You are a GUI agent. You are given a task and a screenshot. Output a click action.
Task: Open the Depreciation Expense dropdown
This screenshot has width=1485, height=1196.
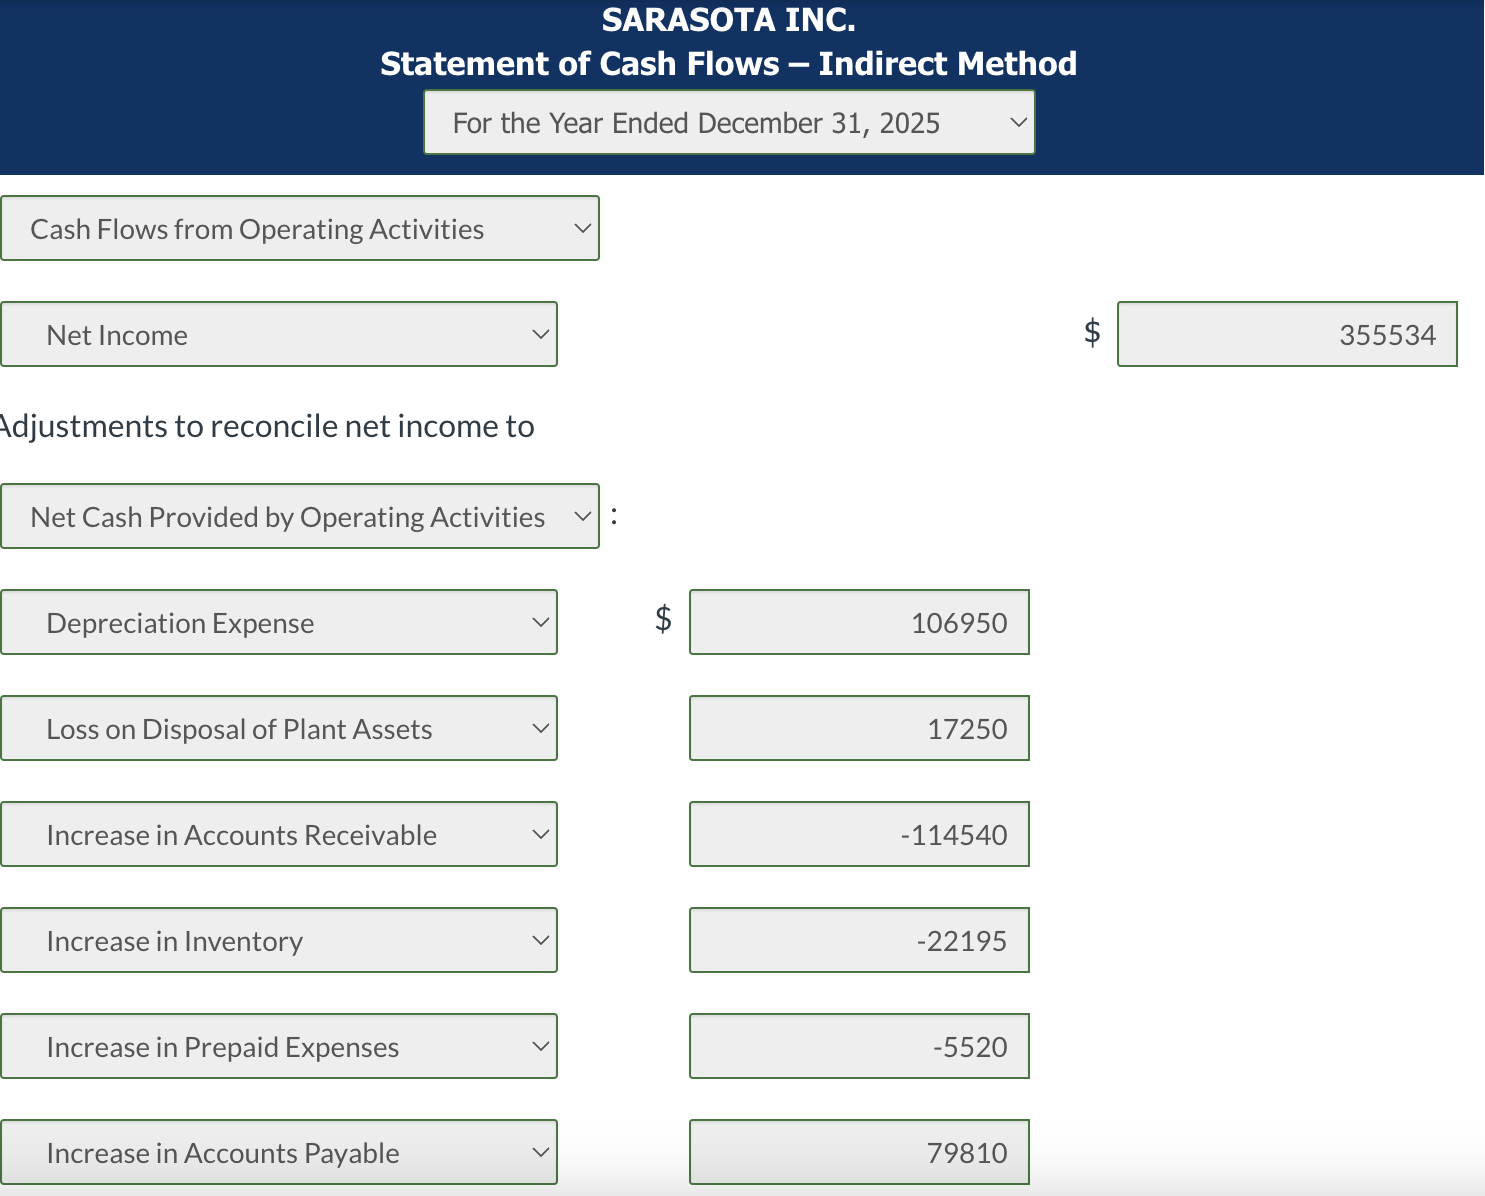278,622
